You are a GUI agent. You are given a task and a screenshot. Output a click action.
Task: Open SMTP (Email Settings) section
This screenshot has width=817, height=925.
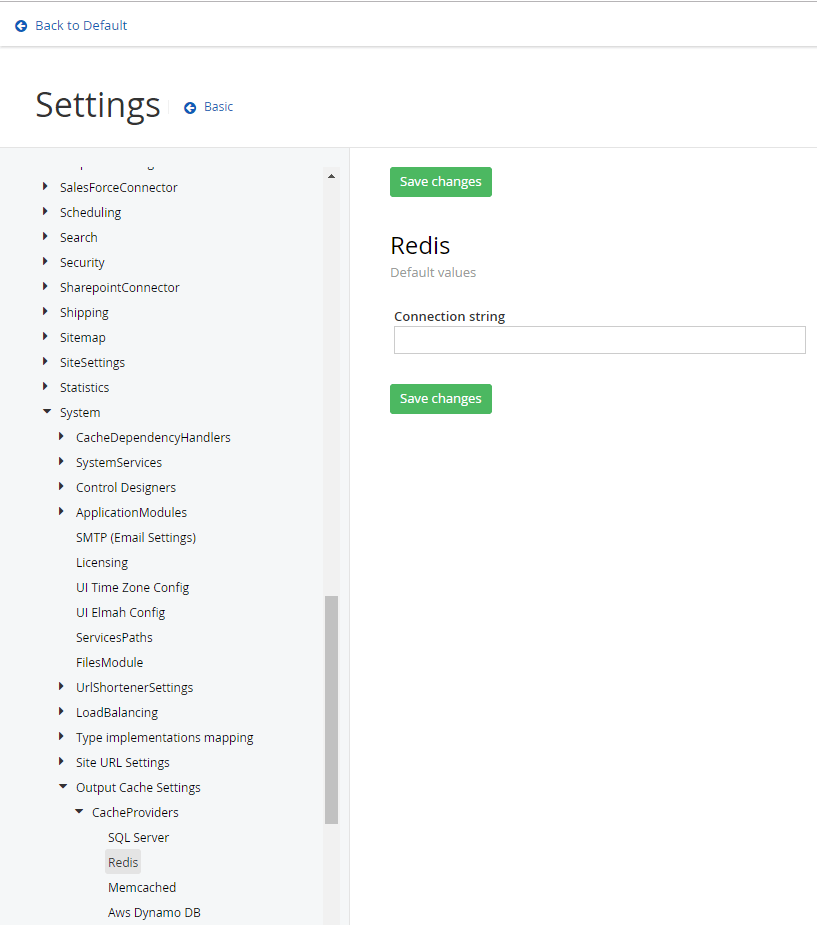click(136, 537)
